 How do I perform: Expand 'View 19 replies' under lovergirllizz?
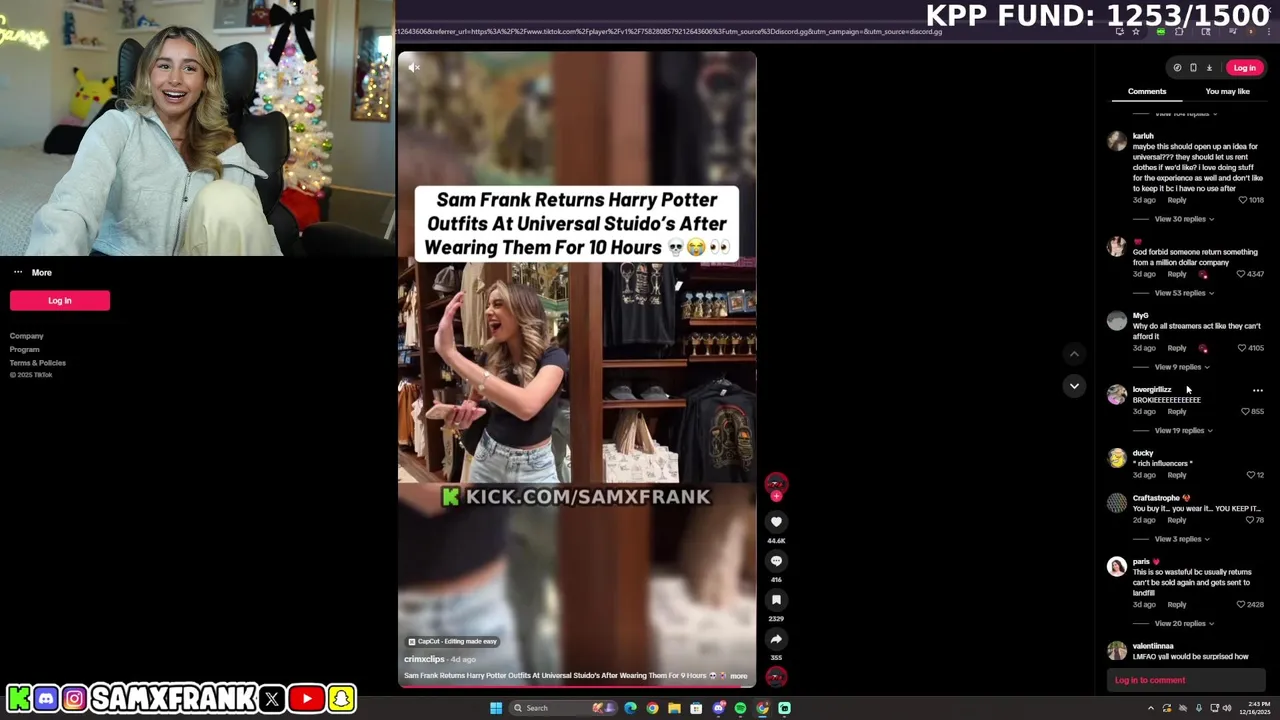pos(1184,430)
